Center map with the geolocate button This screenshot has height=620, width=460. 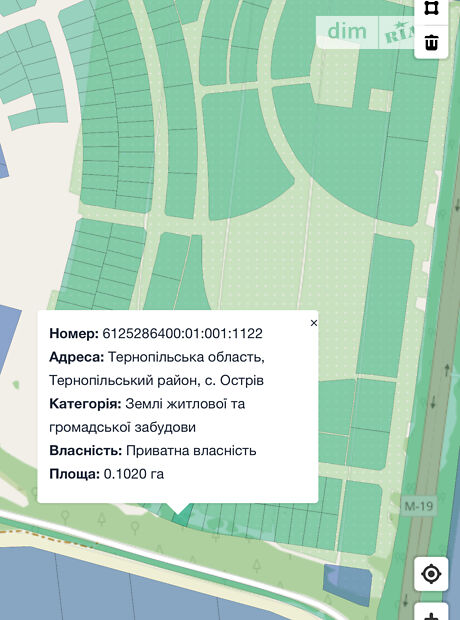click(431, 574)
